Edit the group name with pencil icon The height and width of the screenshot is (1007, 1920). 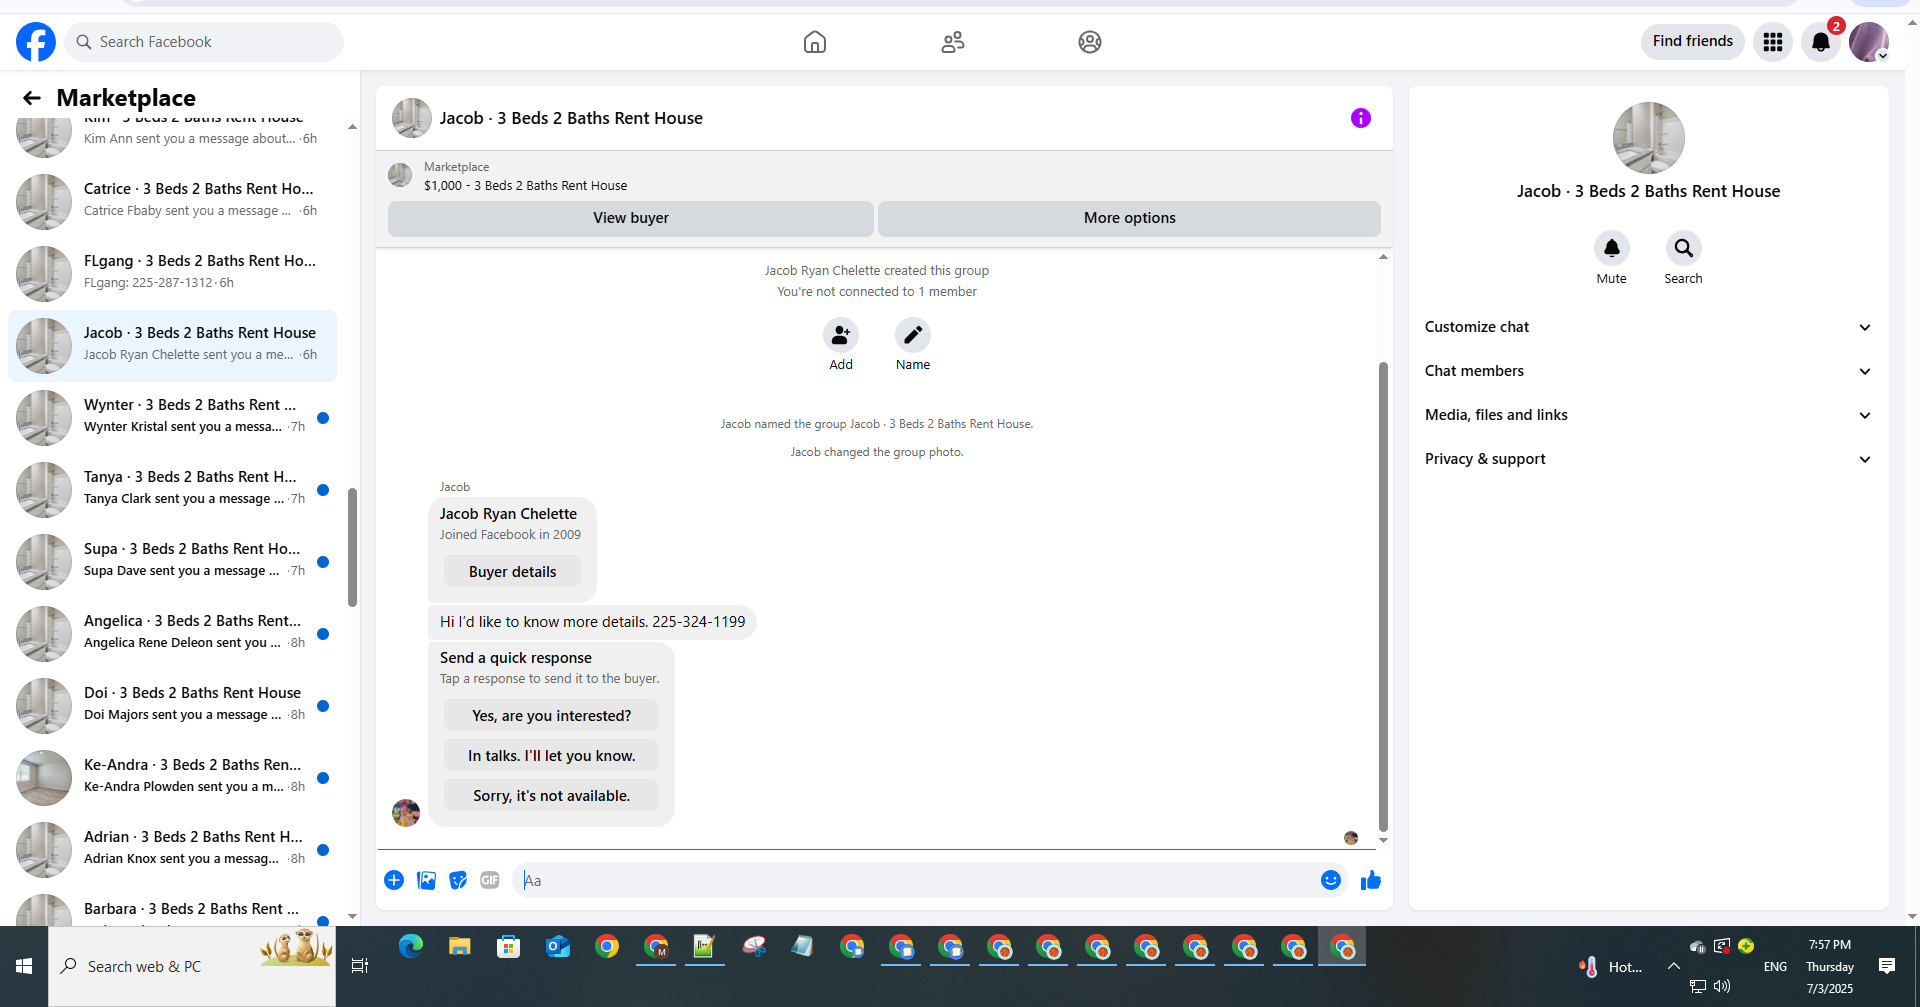coord(913,335)
